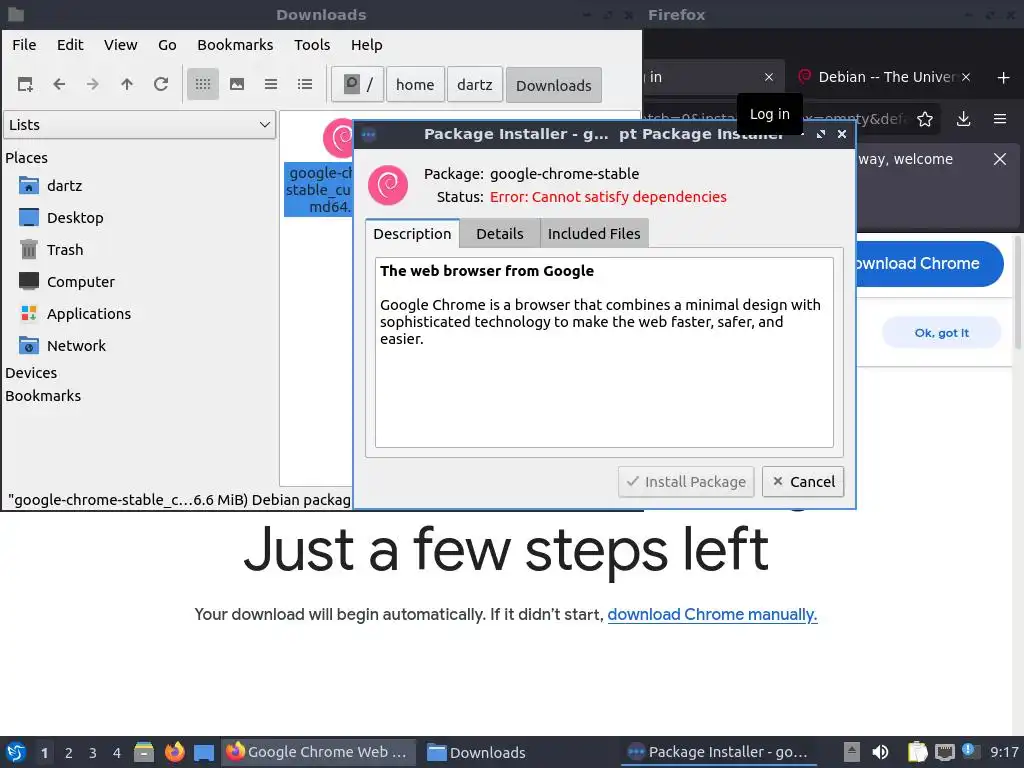Close the Package Installer window
The height and width of the screenshot is (768, 1024).
point(842,134)
